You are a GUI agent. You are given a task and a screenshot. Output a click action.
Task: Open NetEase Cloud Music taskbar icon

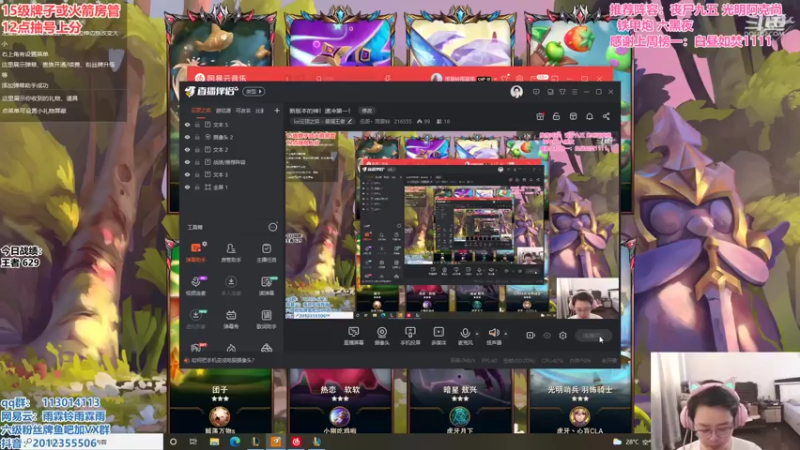tap(296, 441)
